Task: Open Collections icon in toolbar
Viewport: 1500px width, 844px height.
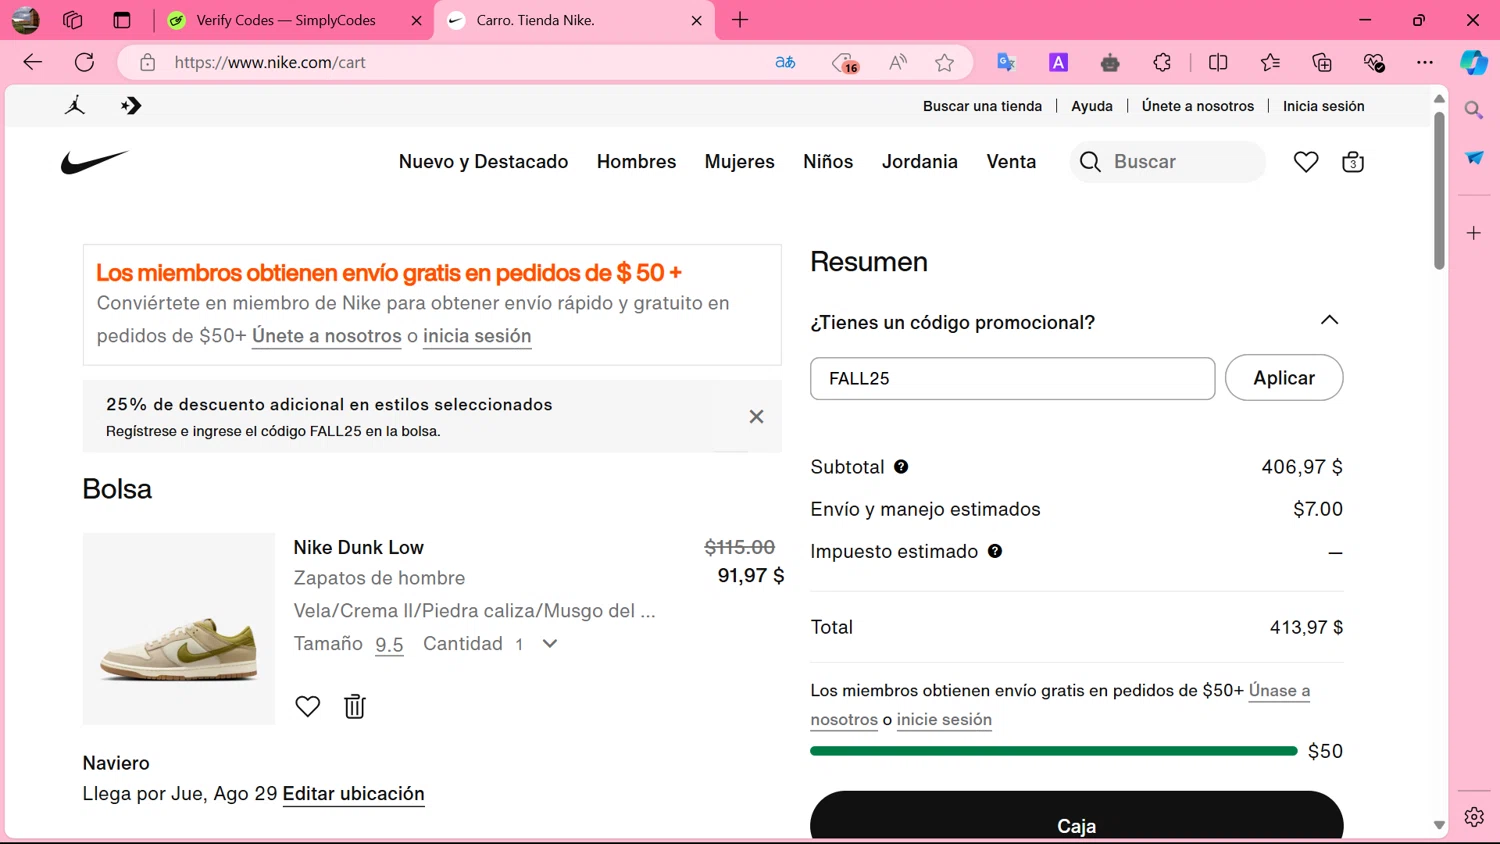Action: pos(1322,62)
